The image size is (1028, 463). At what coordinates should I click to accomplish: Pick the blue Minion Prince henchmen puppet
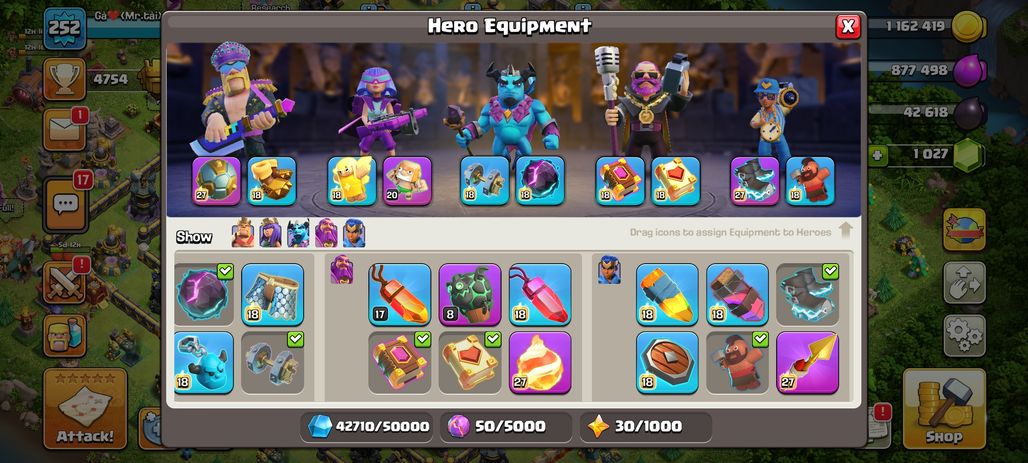pyautogui.click(x=204, y=362)
